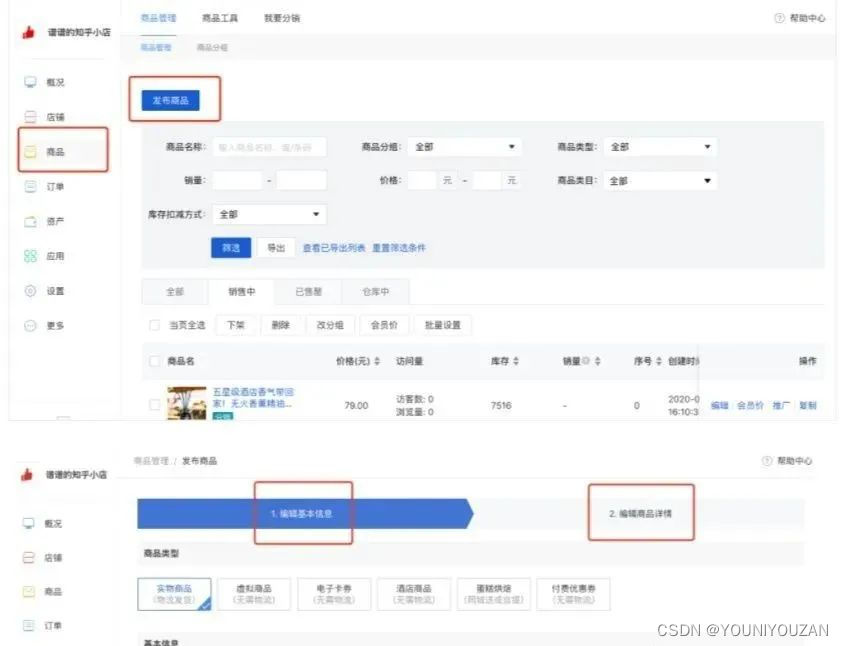Click the 改分组 batch button

click(x=330, y=325)
